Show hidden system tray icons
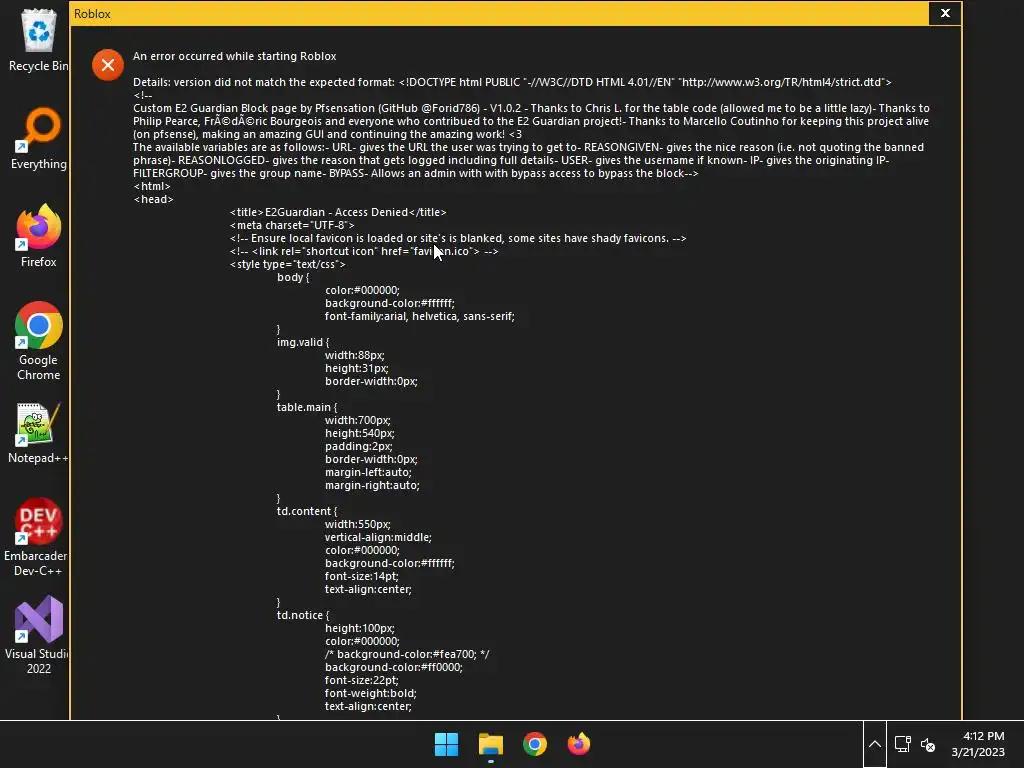 pos(875,744)
